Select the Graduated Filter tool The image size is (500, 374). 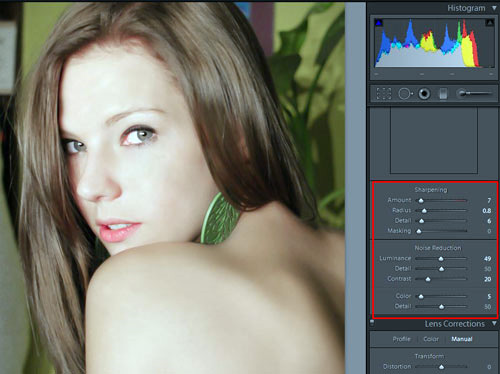(443, 94)
